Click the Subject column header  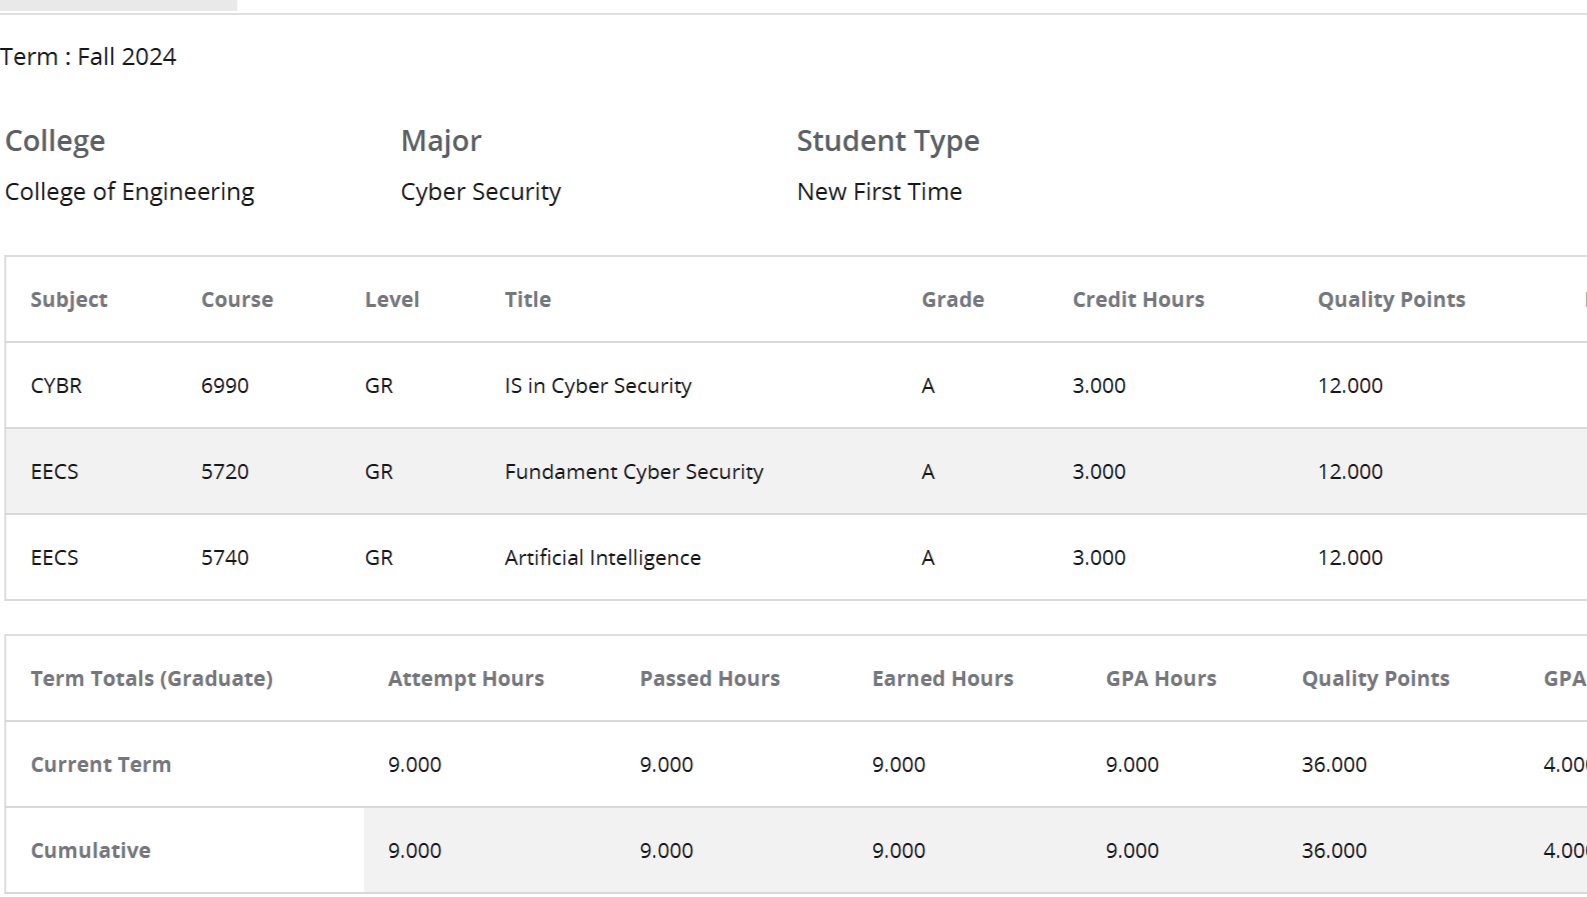tap(69, 300)
